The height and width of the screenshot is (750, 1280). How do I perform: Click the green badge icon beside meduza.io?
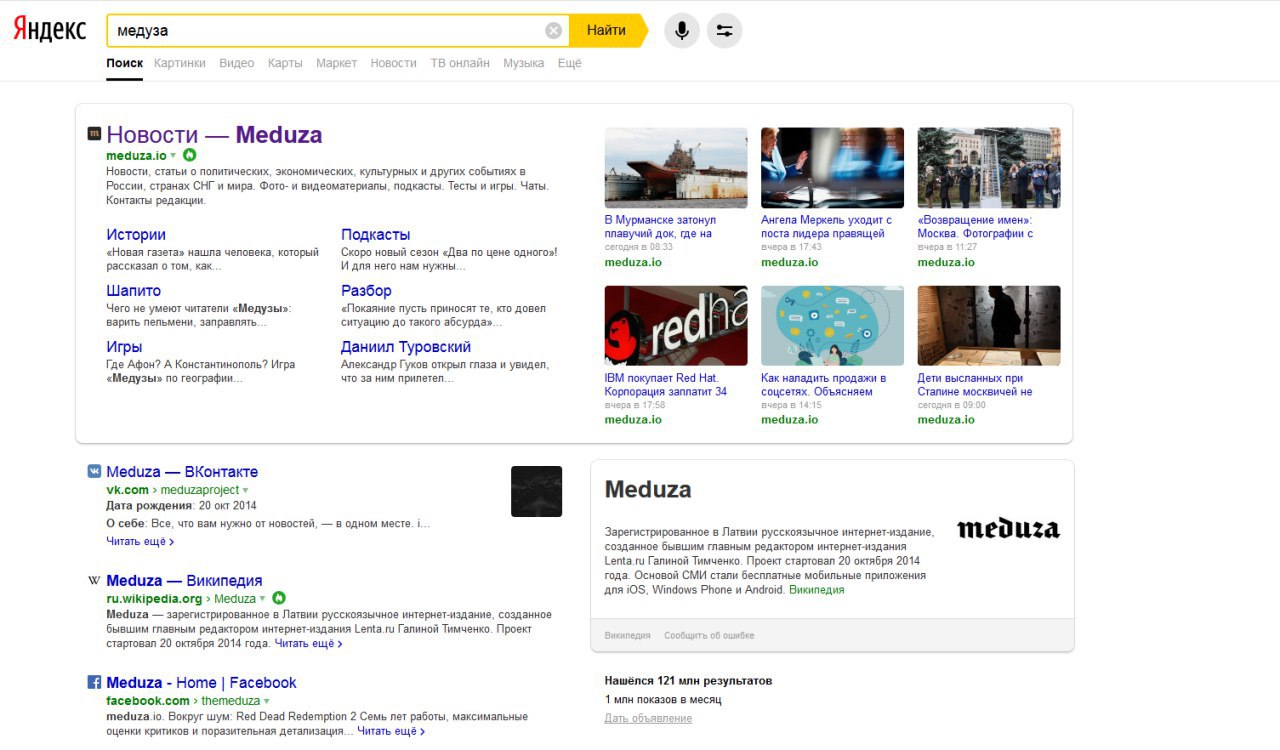[189, 155]
